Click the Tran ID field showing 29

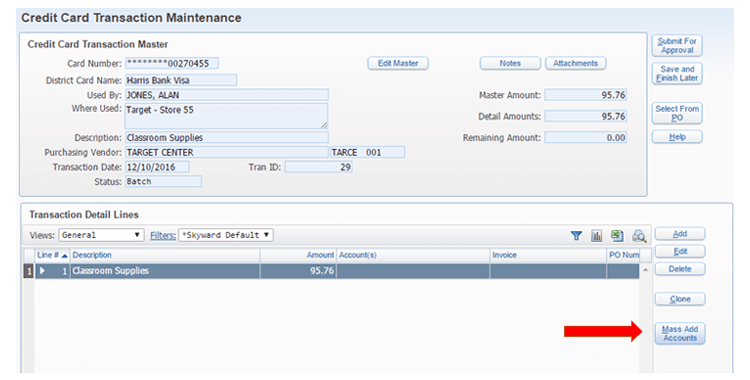[x=319, y=167]
